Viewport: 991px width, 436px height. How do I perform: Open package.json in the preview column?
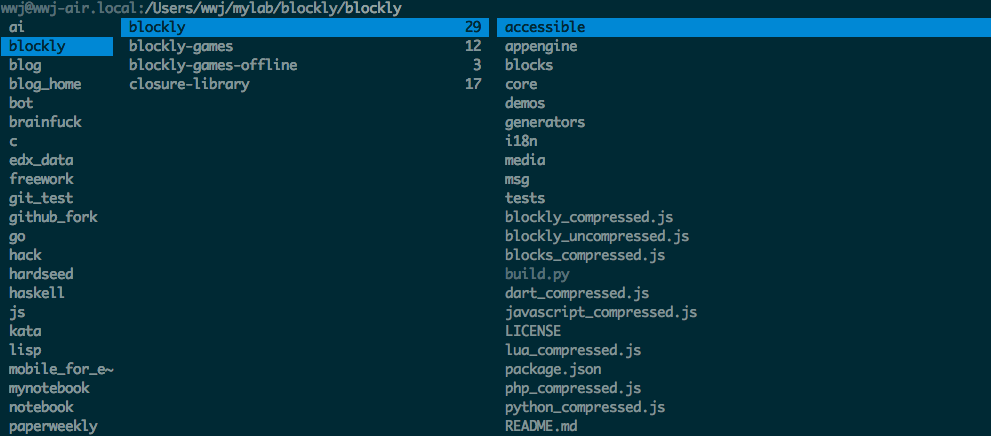coord(553,369)
